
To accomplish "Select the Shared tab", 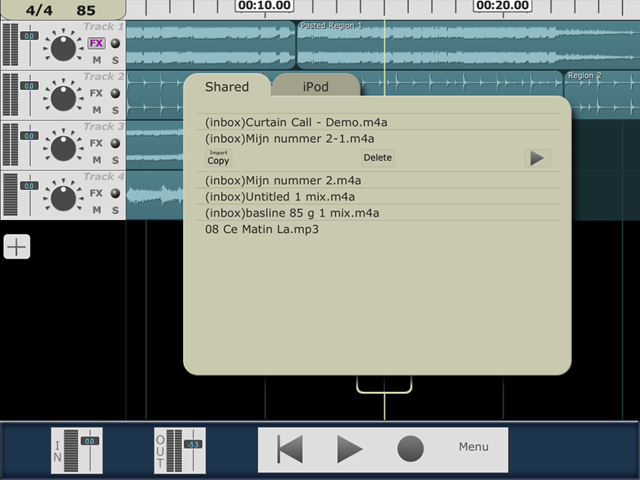I will [227, 87].
